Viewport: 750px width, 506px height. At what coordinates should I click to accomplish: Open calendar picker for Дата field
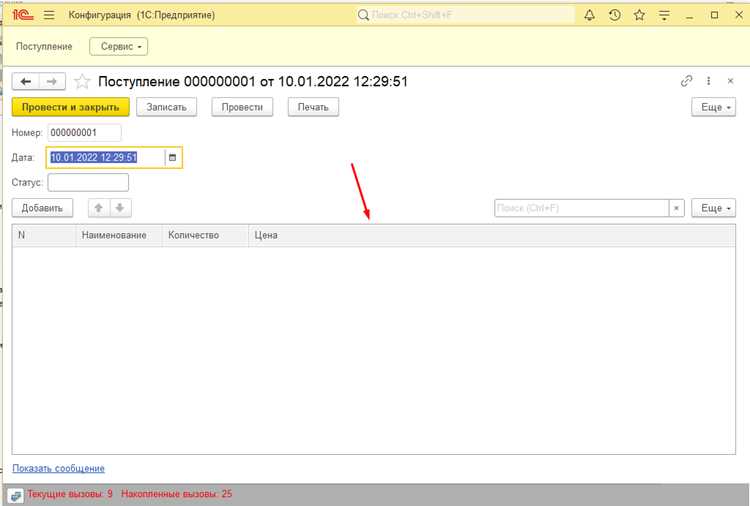173,157
